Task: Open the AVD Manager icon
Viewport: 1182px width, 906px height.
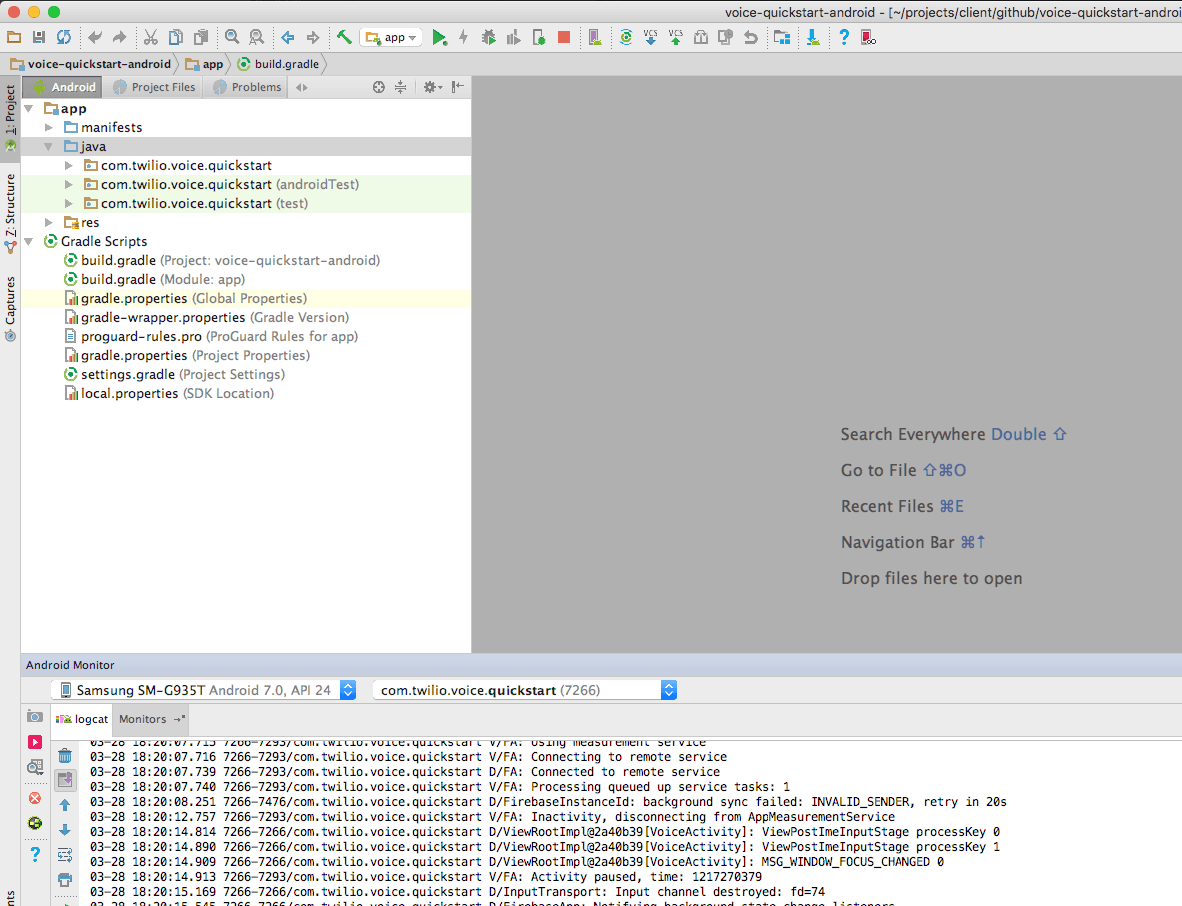Action: tap(594, 37)
